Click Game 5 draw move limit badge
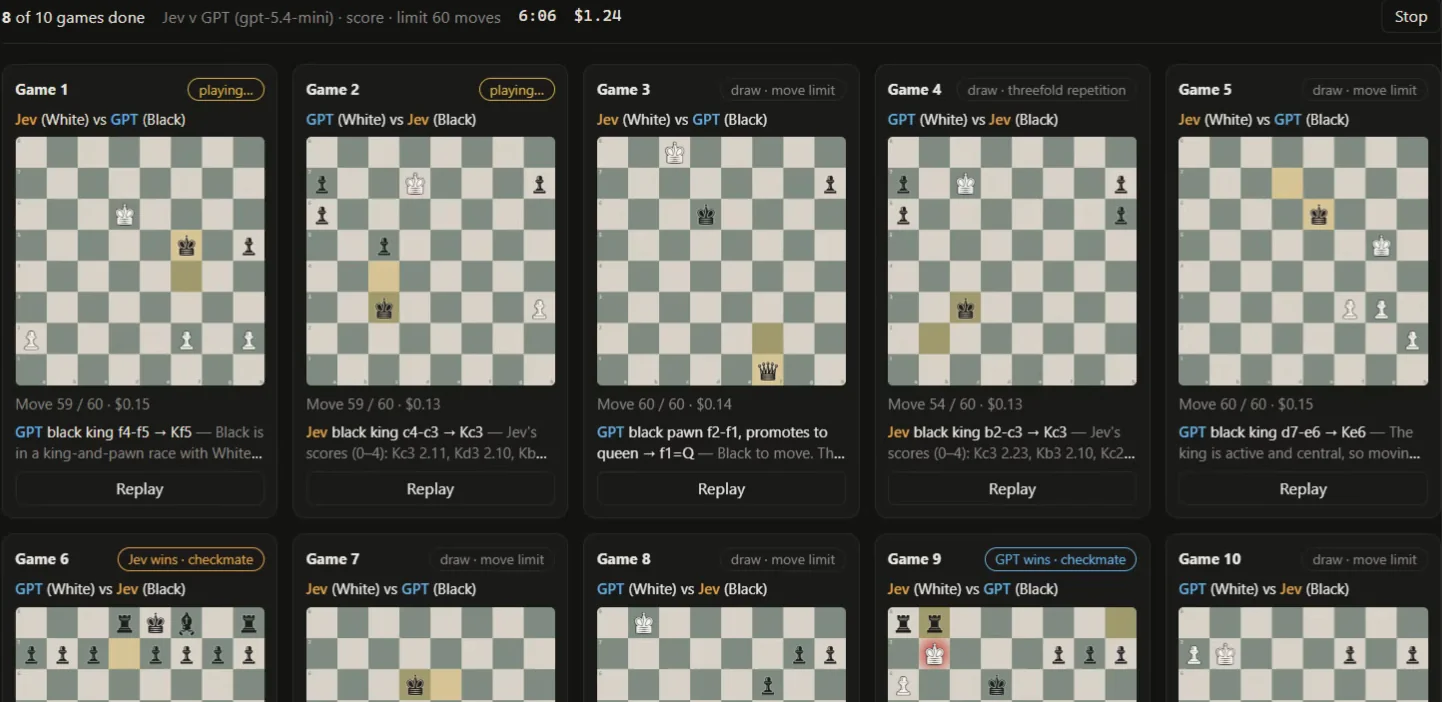 pos(1365,90)
